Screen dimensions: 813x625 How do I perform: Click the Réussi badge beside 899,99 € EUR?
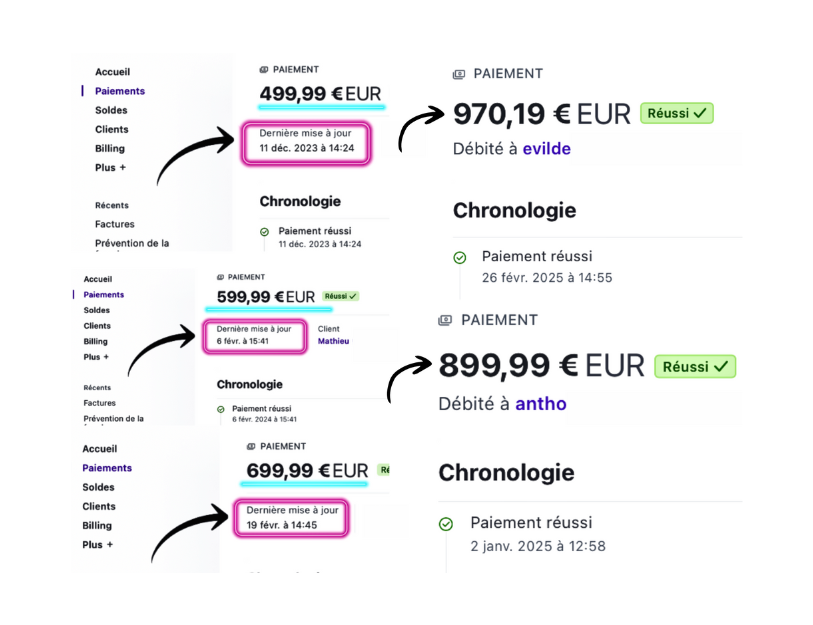click(695, 366)
